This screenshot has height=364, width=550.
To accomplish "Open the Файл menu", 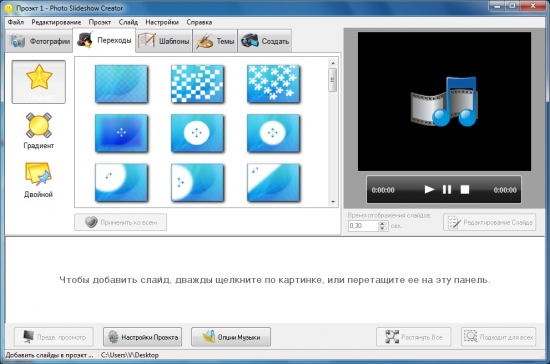I will (16, 22).
